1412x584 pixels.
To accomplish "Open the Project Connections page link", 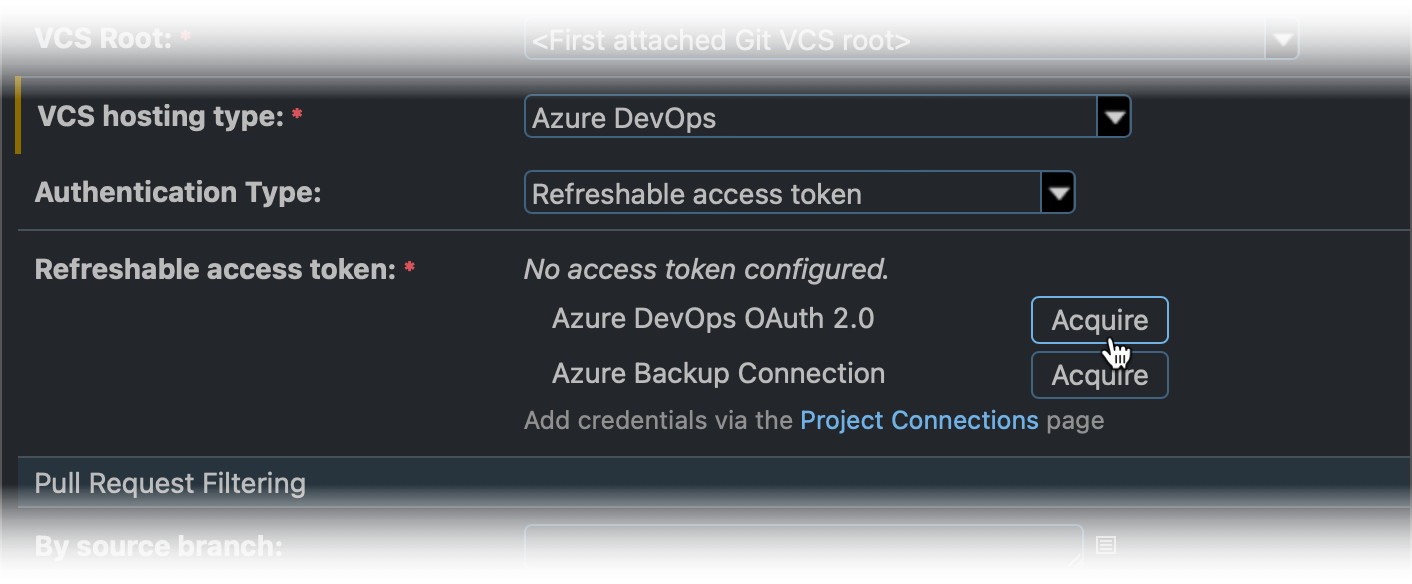I will pyautogui.click(x=919, y=420).
